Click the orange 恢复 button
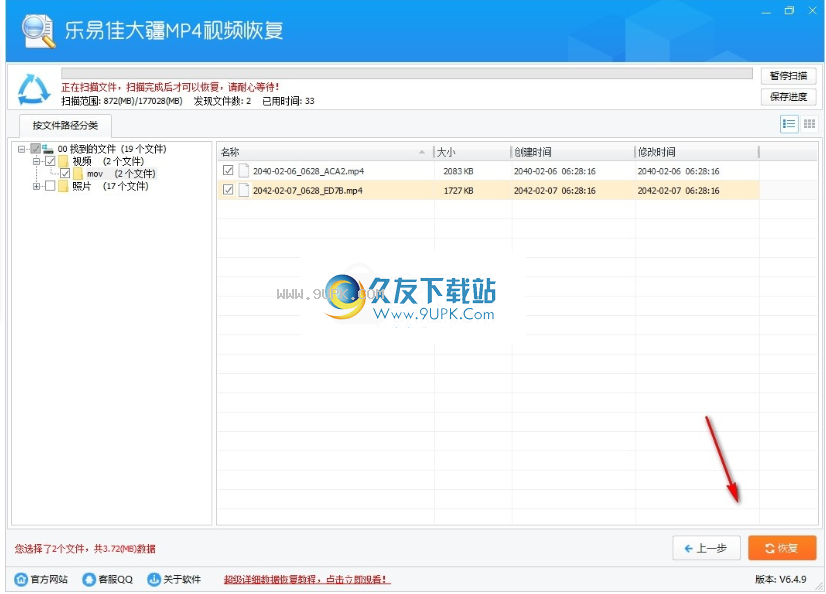Image resolution: width=826 pixels, height=594 pixels. [782, 549]
